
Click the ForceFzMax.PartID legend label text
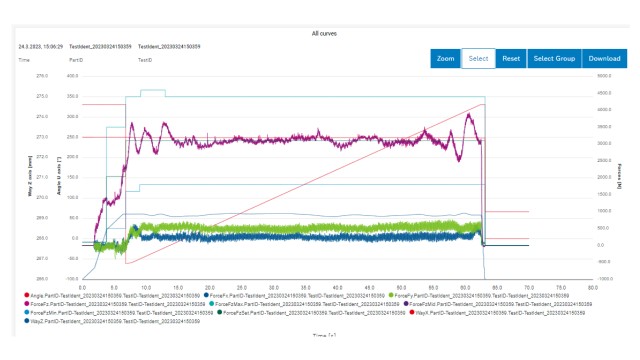(307, 304)
